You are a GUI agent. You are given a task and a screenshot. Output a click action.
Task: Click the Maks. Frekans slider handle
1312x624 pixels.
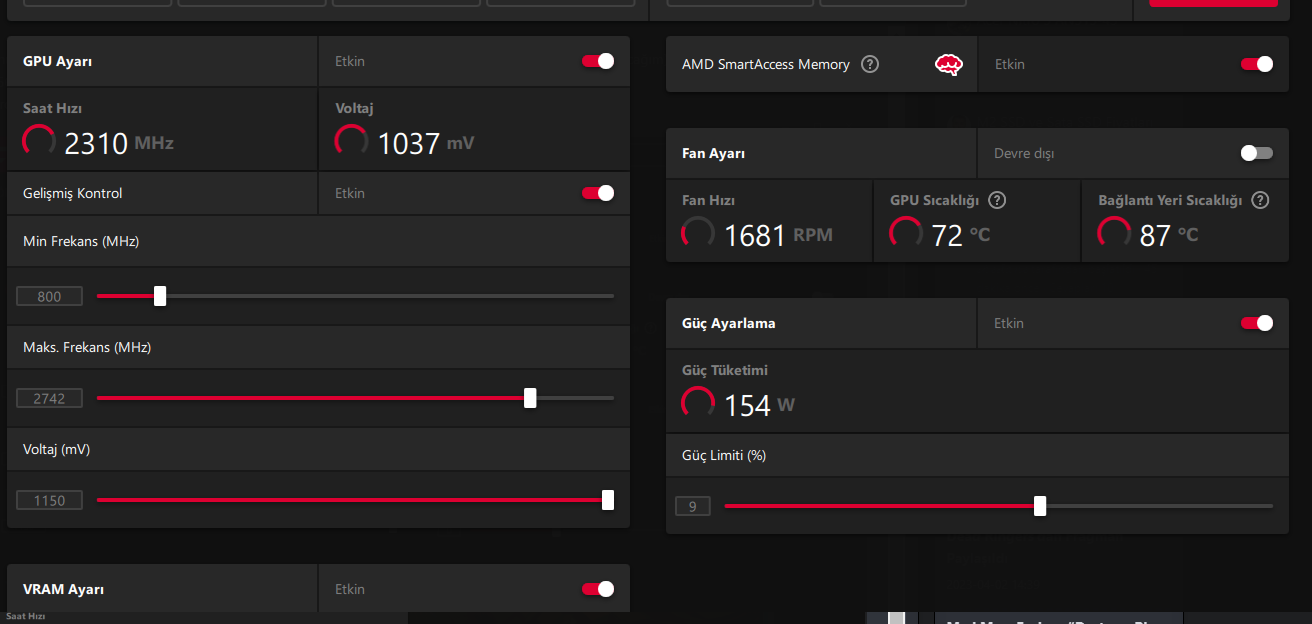click(x=530, y=398)
